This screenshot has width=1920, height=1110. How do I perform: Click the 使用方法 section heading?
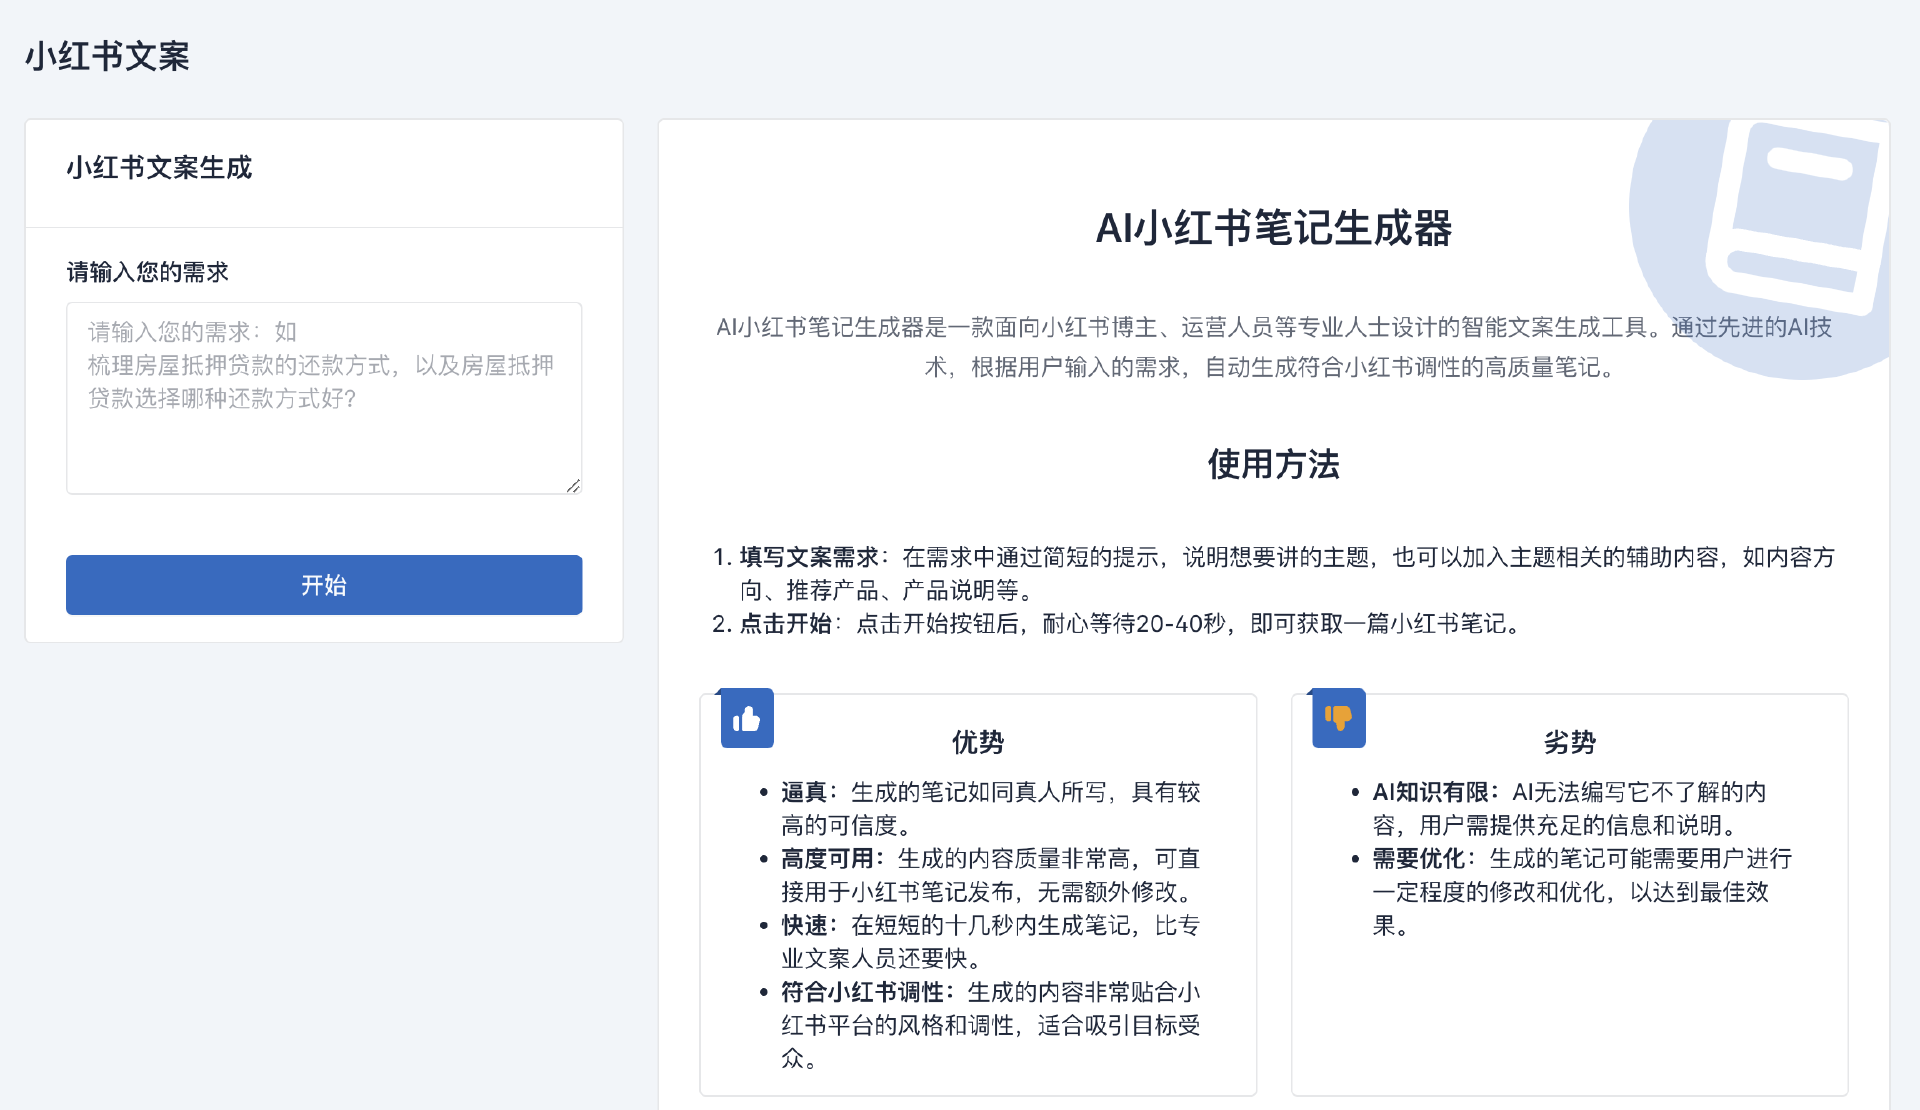(1273, 464)
